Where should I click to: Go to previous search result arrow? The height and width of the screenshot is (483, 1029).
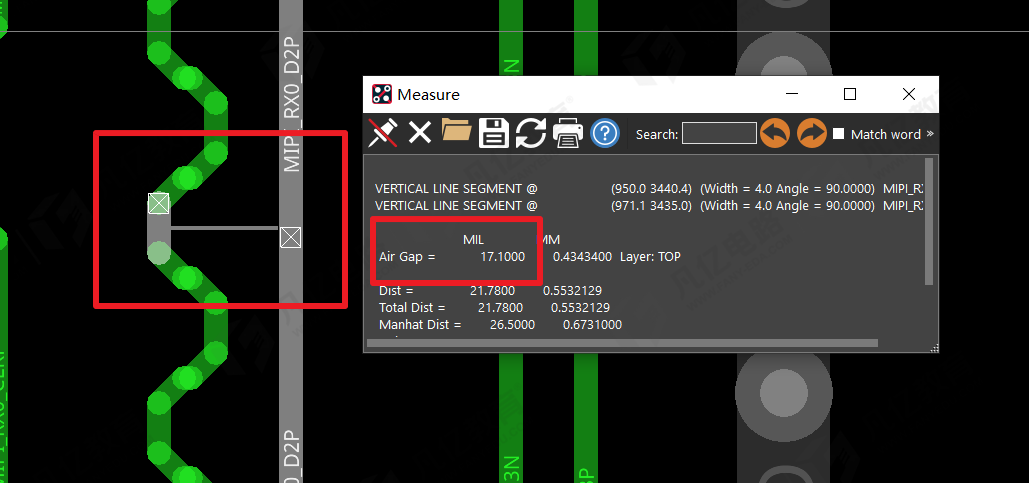[x=775, y=133]
